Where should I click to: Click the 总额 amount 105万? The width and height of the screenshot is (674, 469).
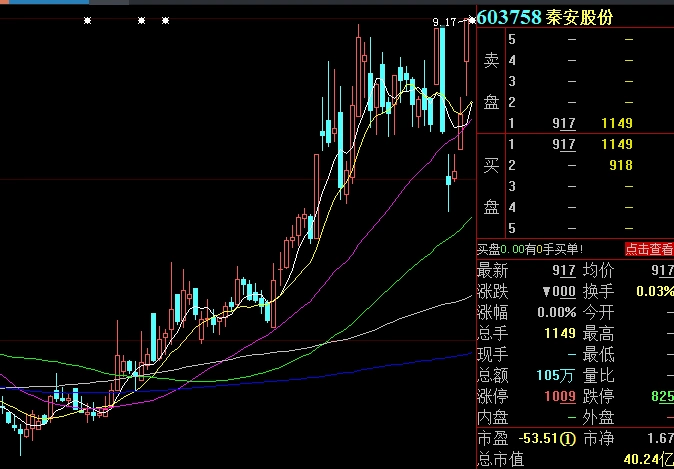557,376
